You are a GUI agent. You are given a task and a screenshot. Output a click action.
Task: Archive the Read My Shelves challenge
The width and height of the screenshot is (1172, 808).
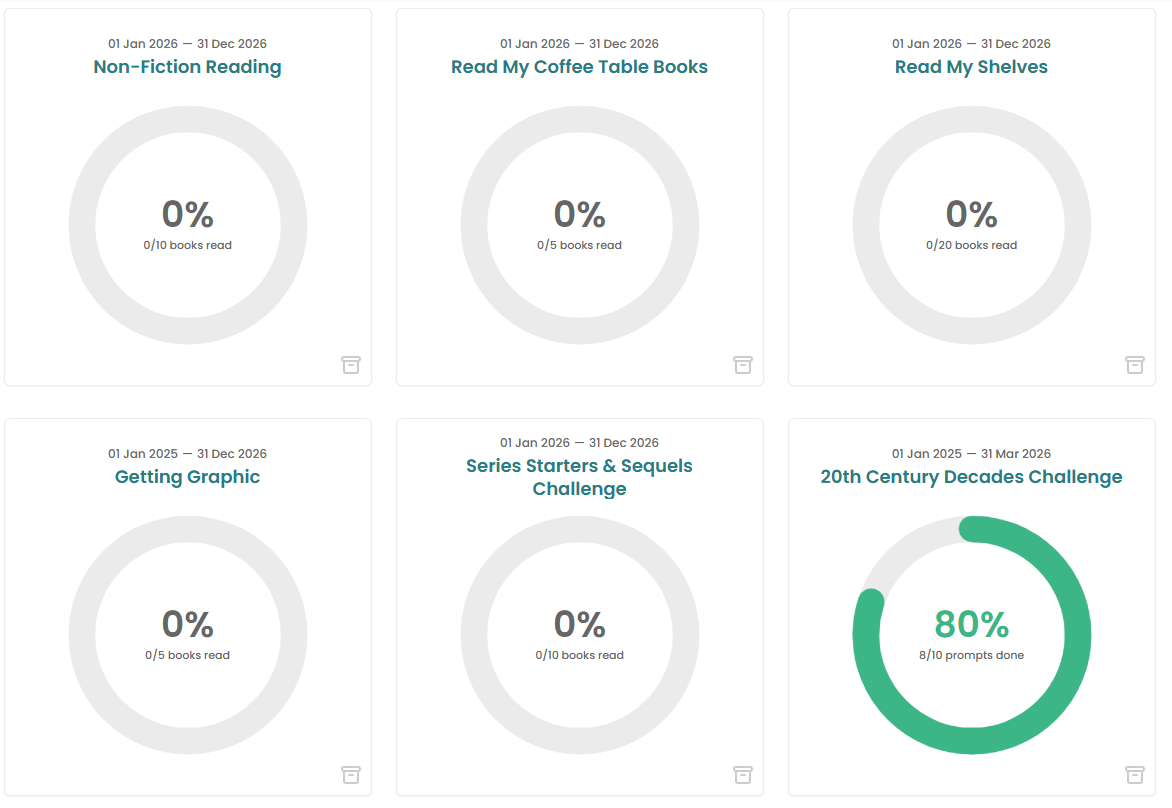pyautogui.click(x=1135, y=365)
